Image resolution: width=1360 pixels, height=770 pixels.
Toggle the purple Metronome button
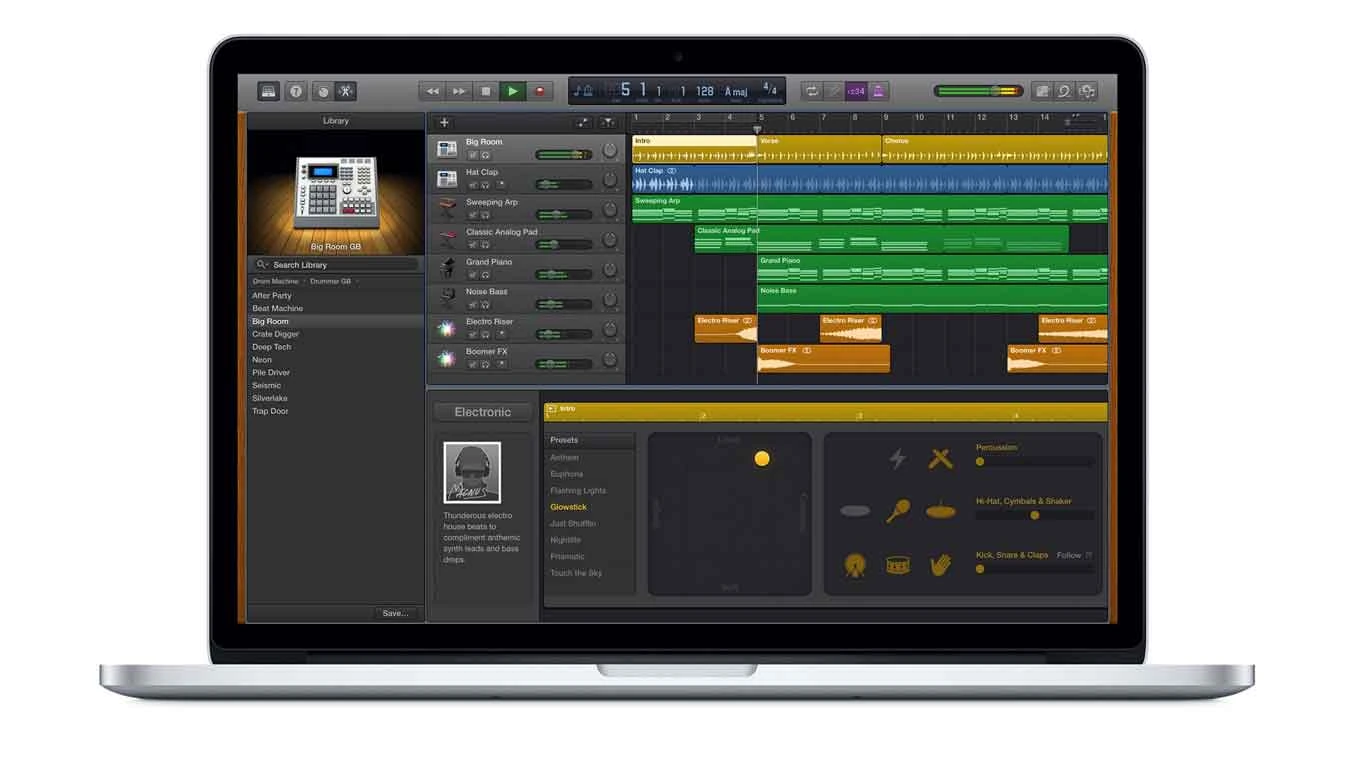tap(878, 91)
